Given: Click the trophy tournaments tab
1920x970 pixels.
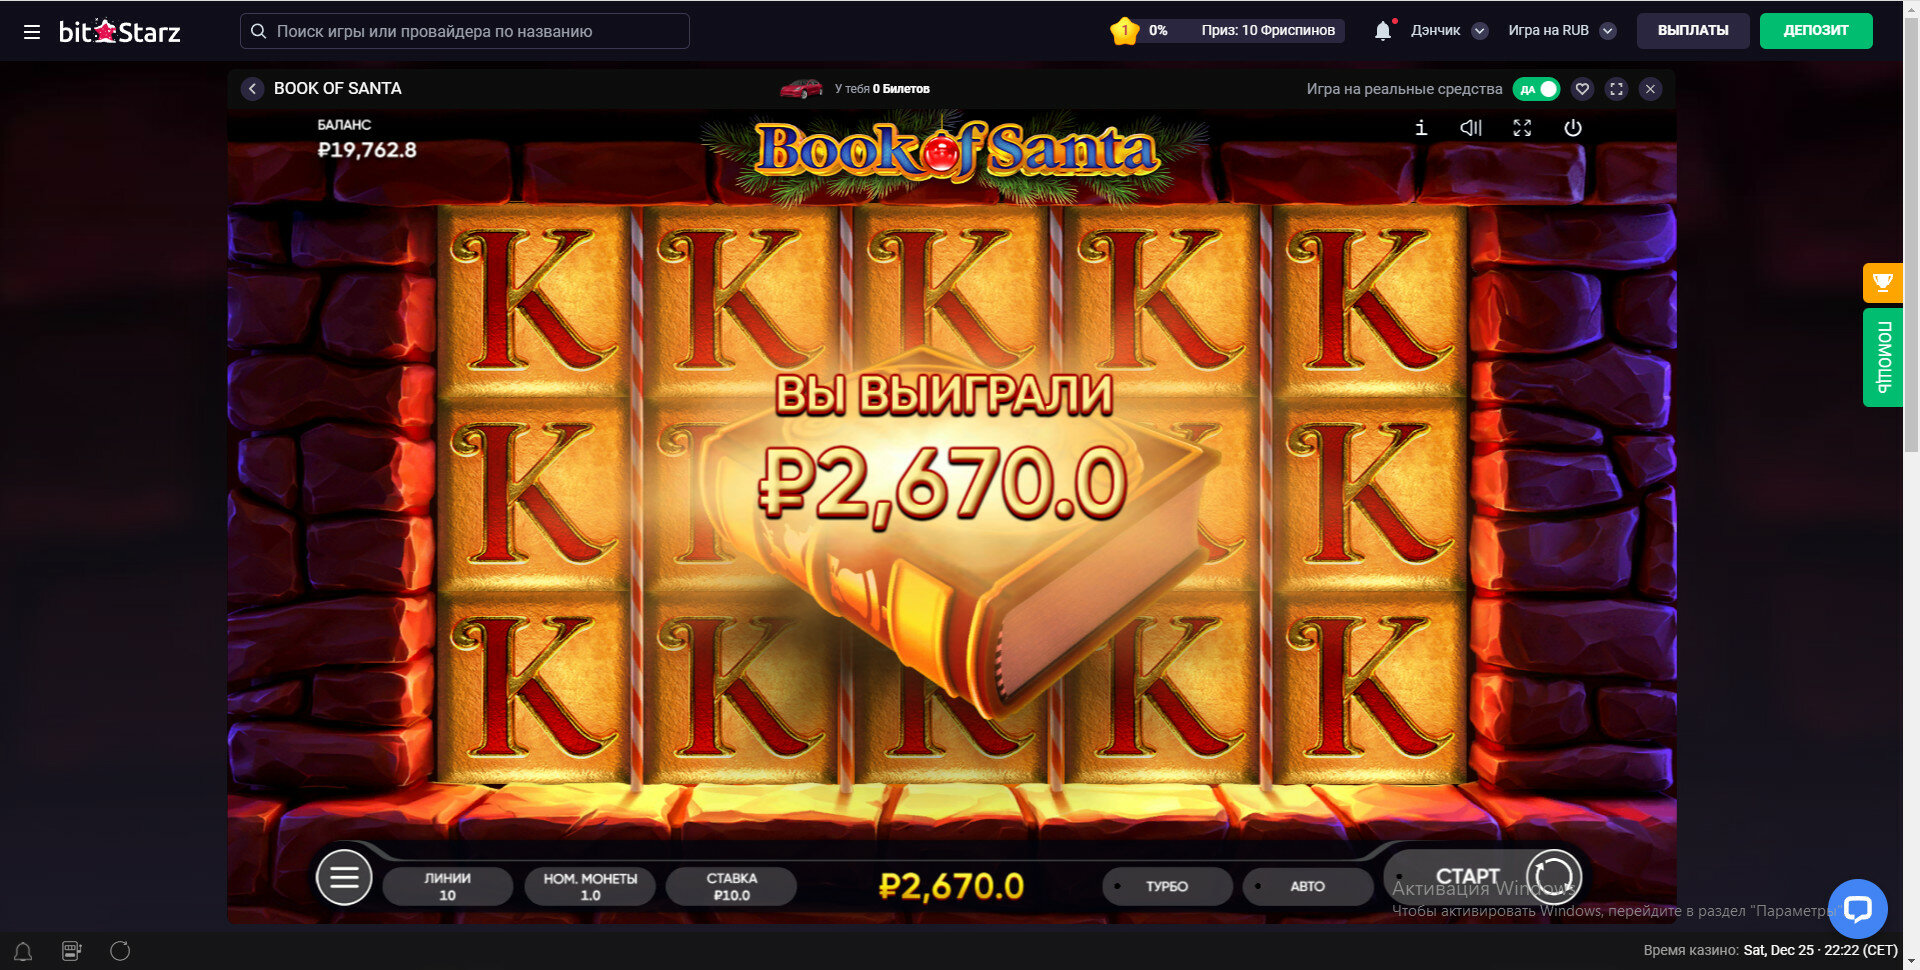Looking at the screenshot, I should [1882, 283].
